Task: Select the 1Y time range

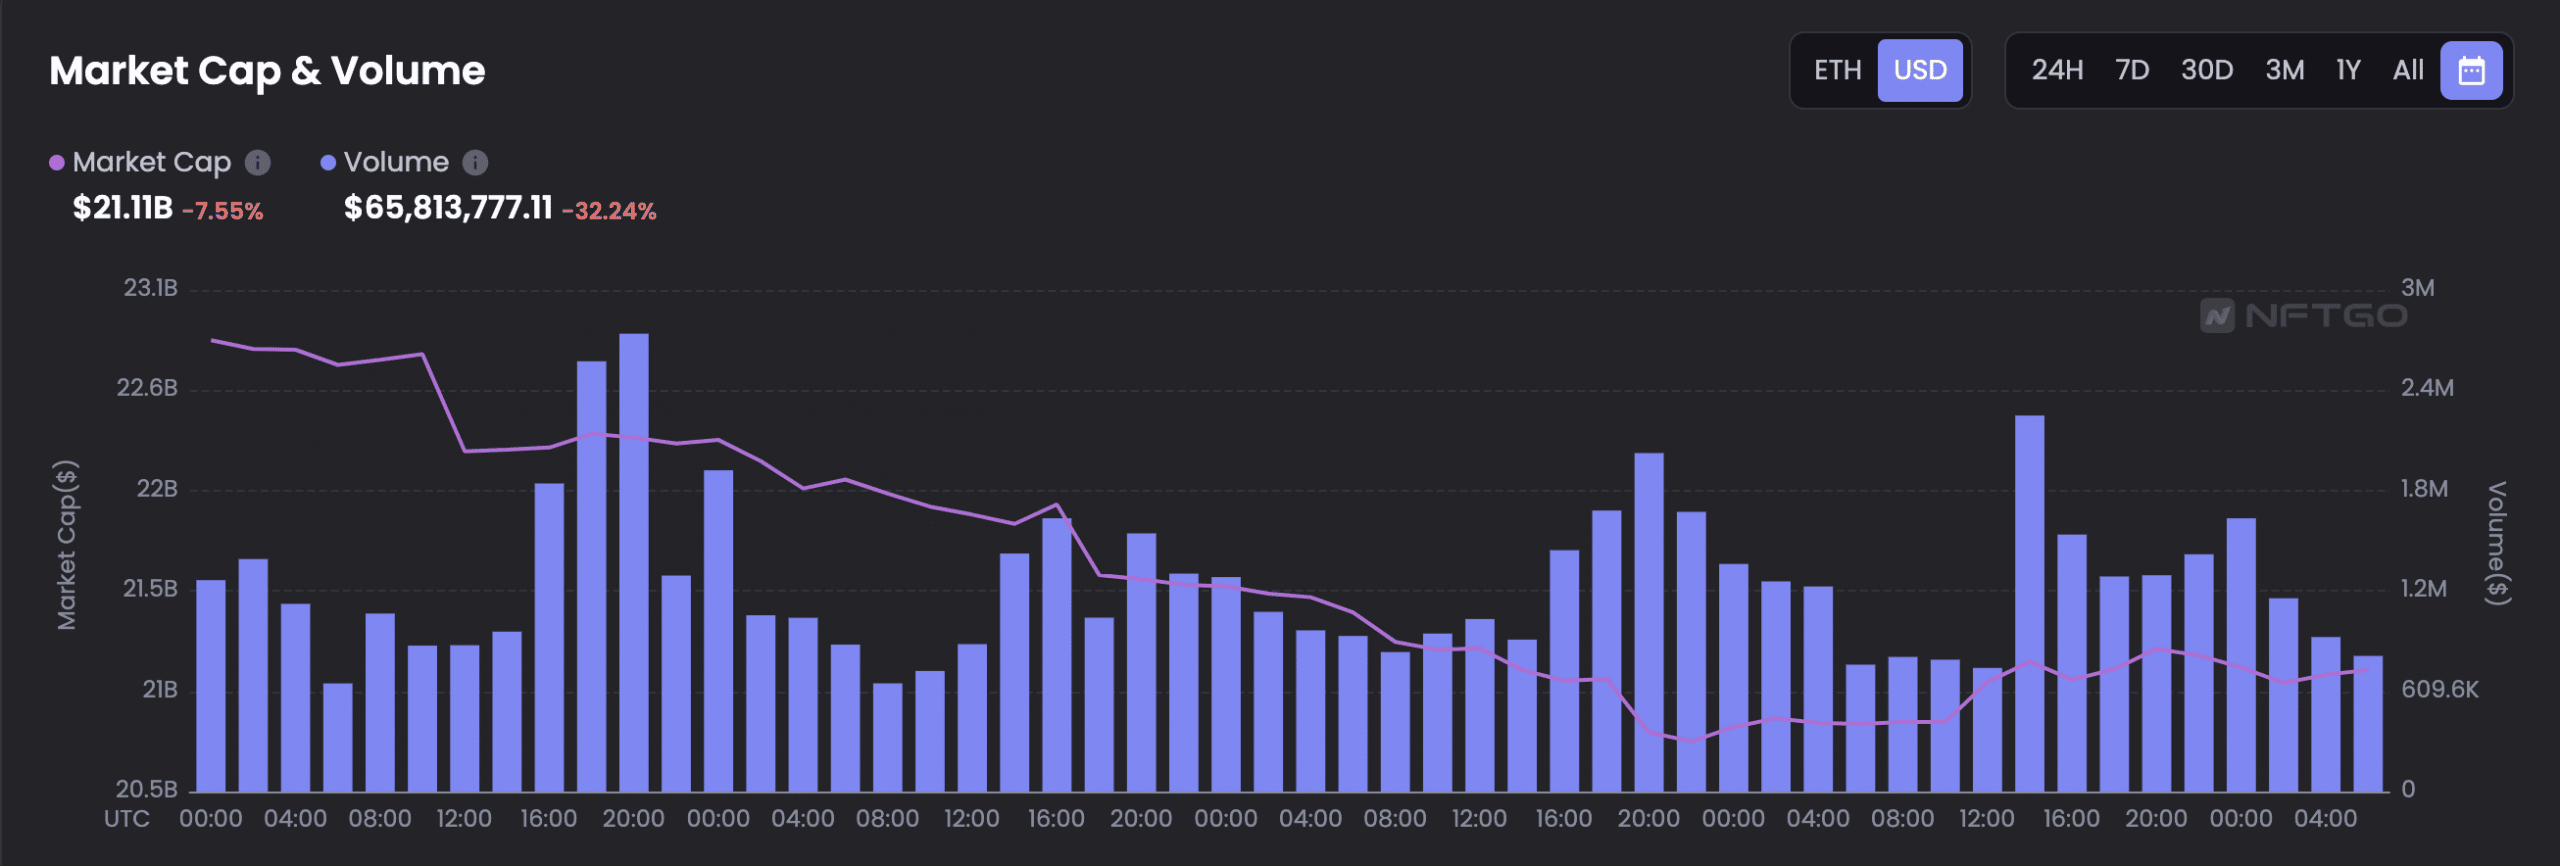Action: coord(2348,71)
